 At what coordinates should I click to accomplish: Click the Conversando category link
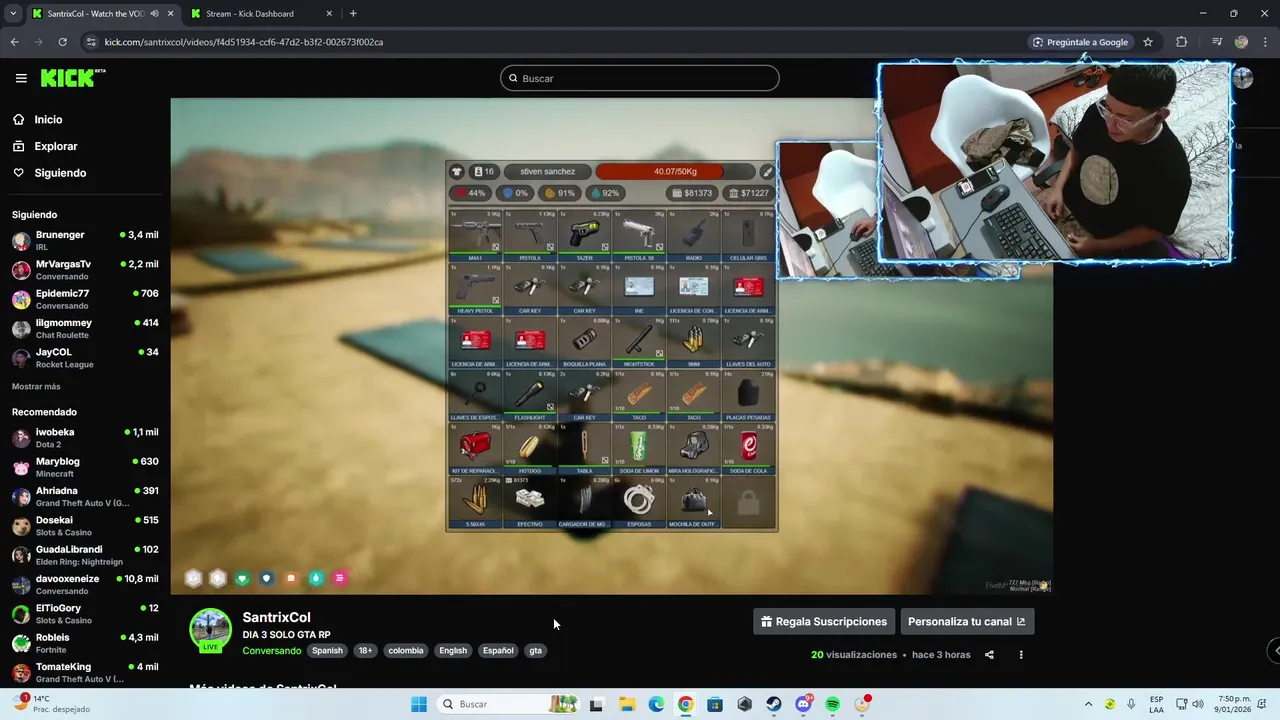pos(272,651)
